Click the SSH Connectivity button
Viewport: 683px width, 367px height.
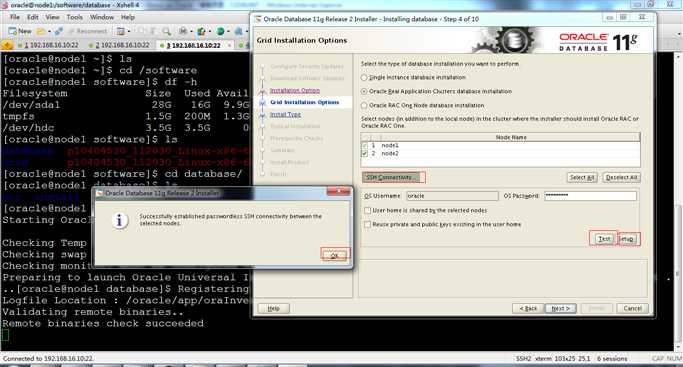[x=391, y=177]
